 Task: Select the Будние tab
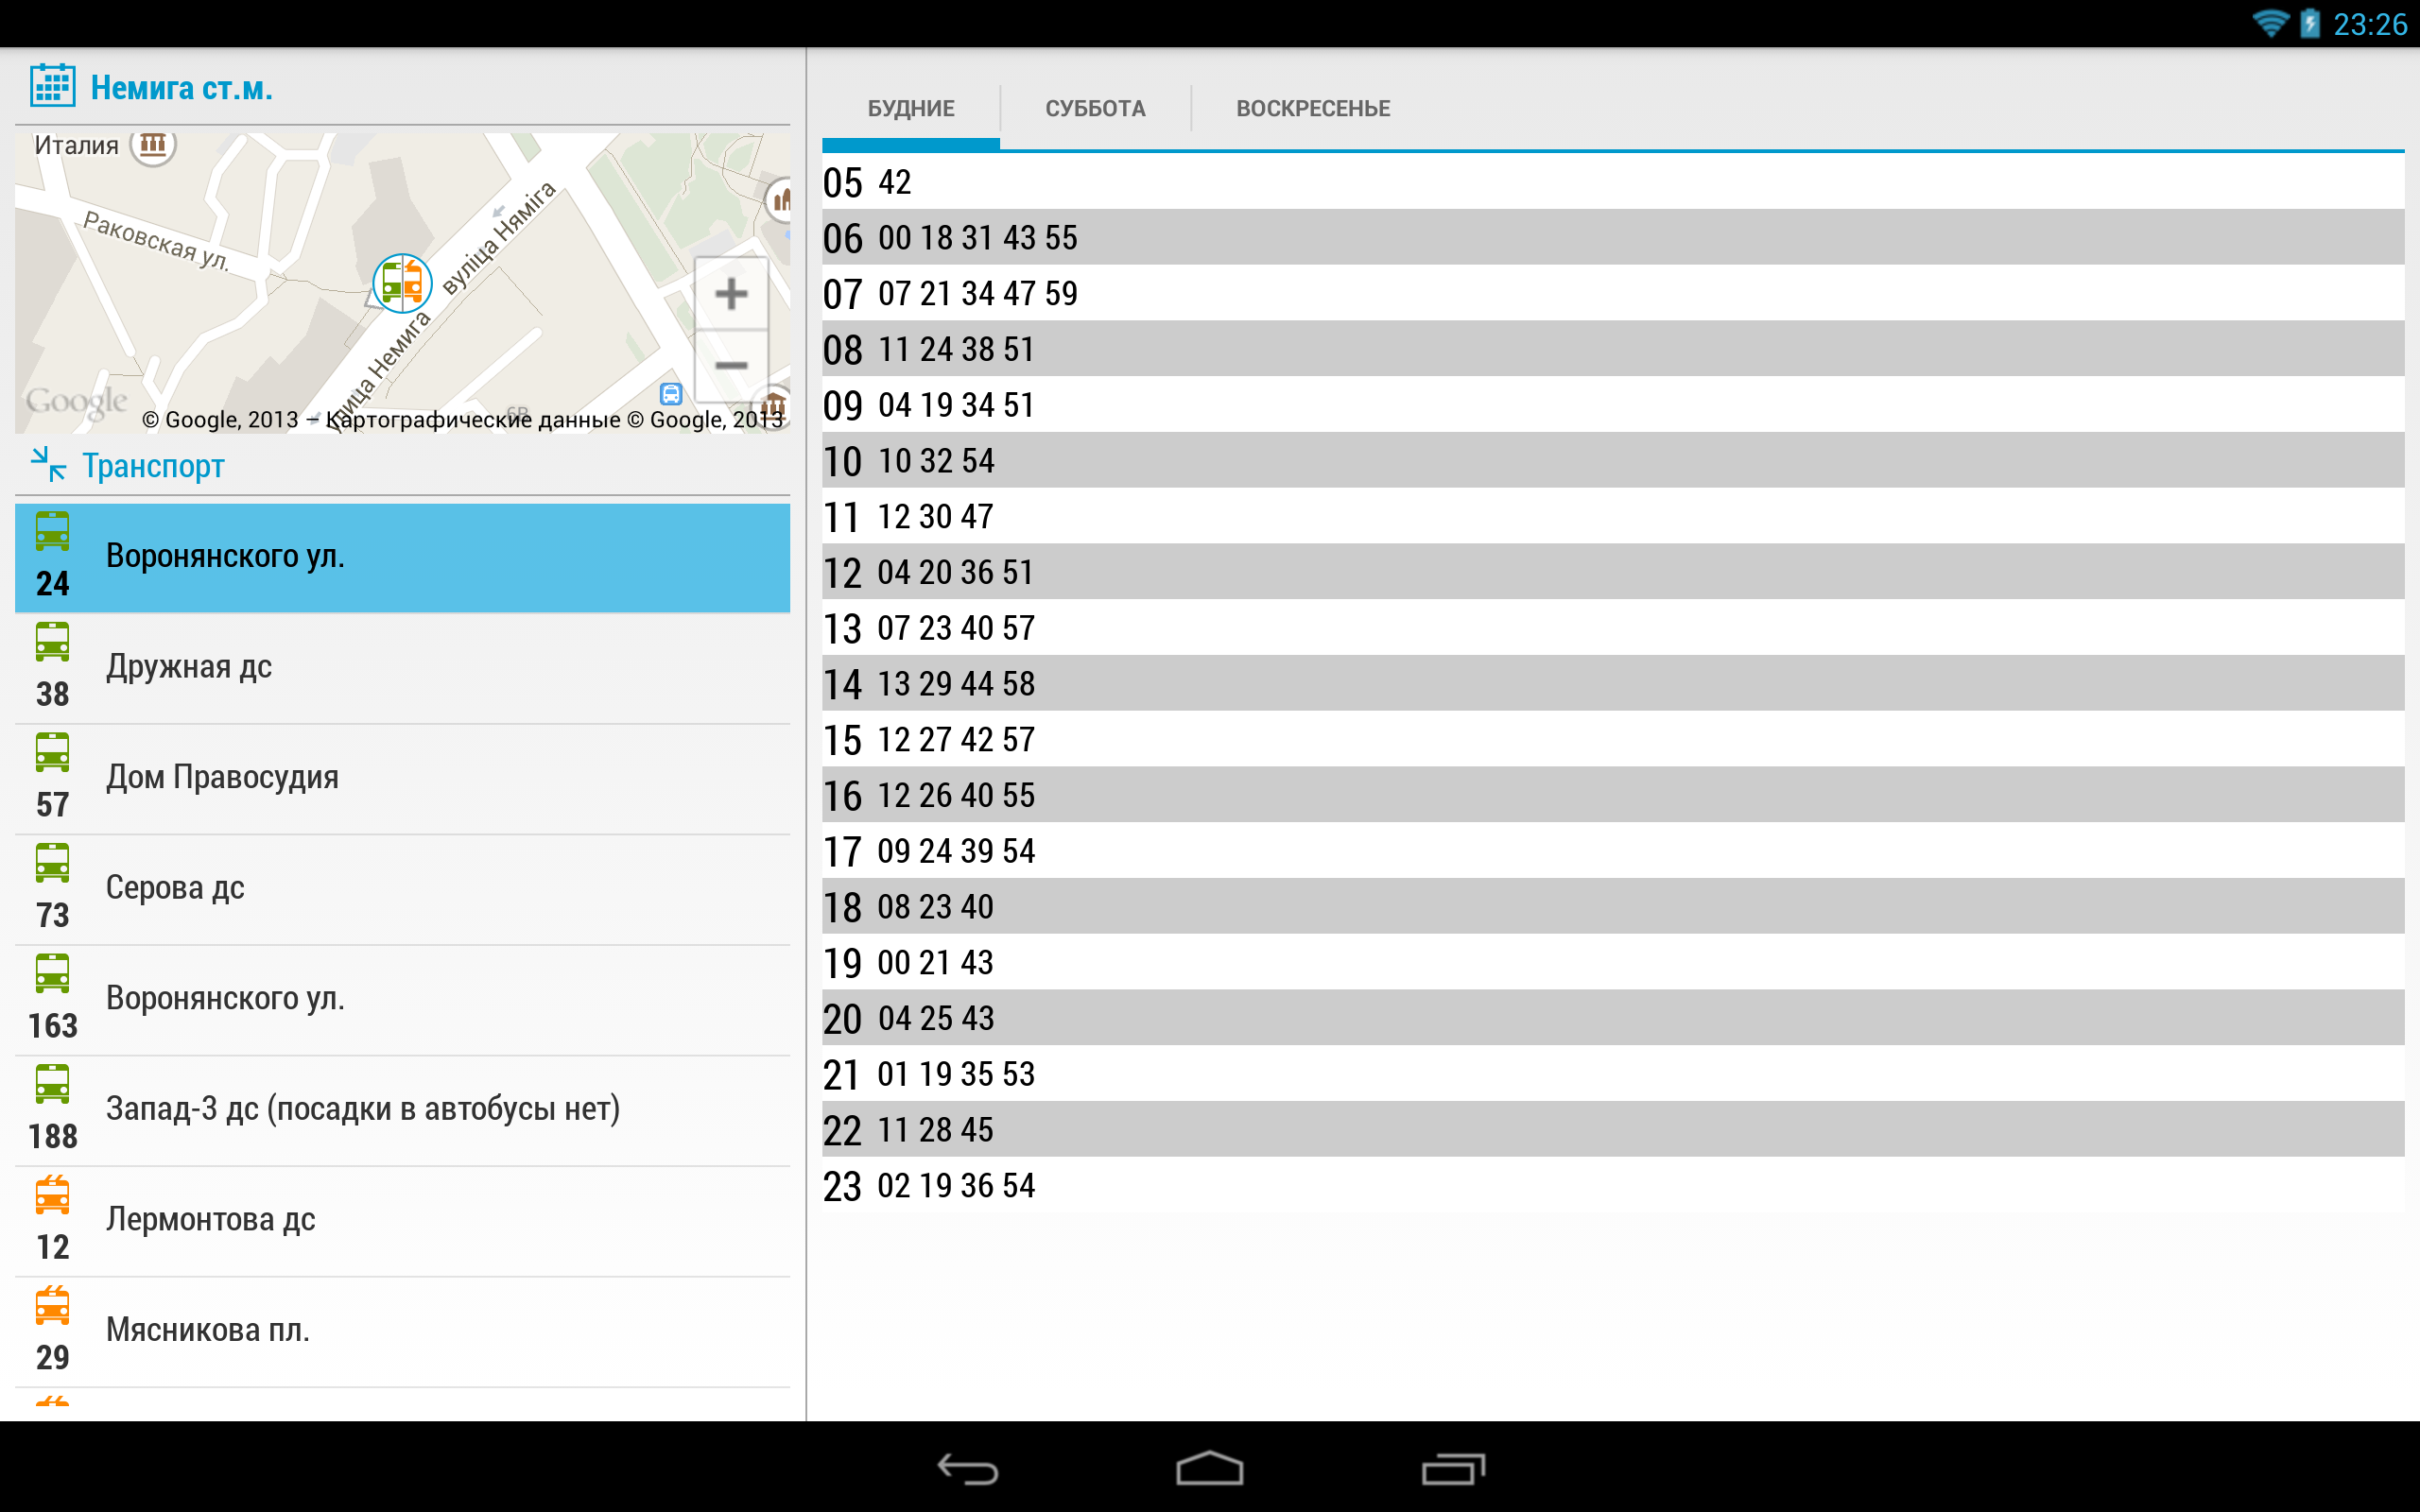pos(910,108)
